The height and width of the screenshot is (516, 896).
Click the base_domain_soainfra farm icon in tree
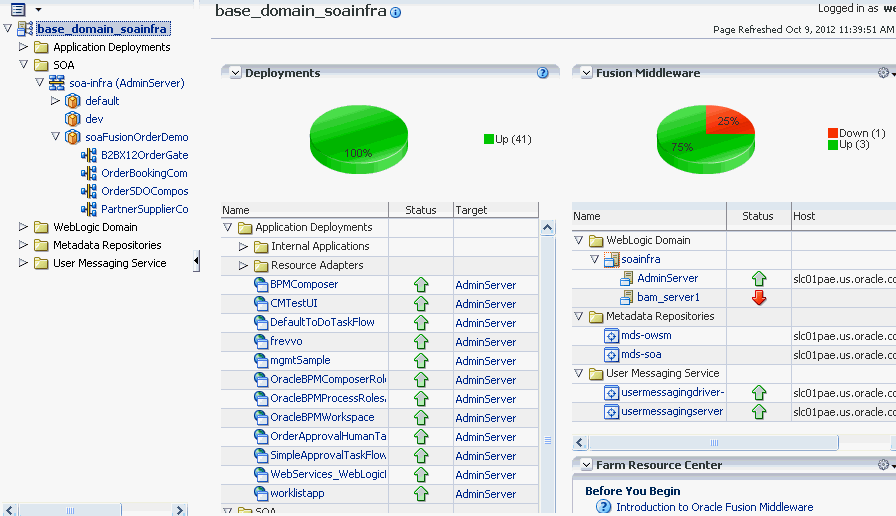tap(25, 29)
